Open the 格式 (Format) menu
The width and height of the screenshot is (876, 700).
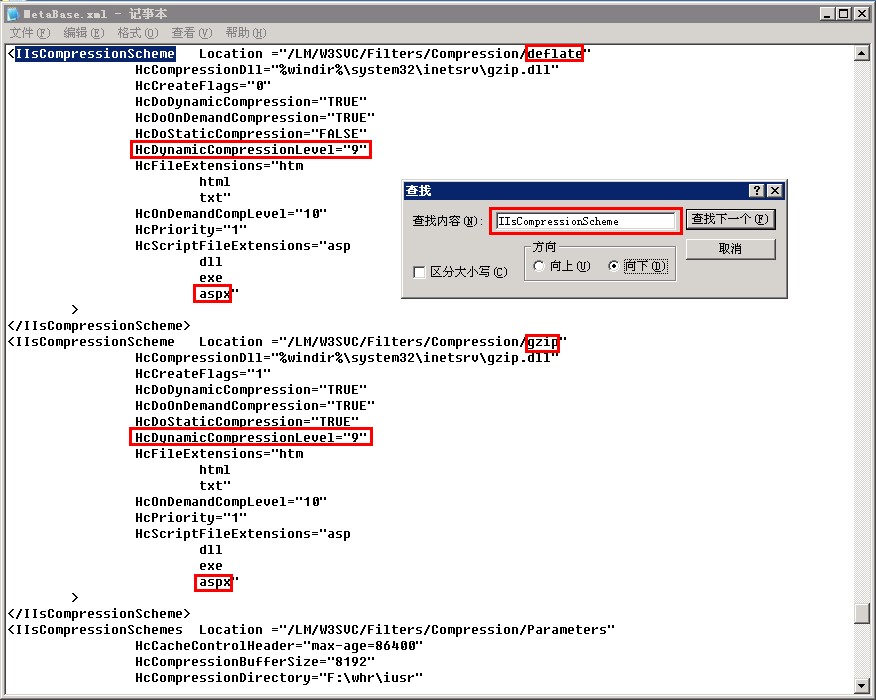tap(137, 32)
